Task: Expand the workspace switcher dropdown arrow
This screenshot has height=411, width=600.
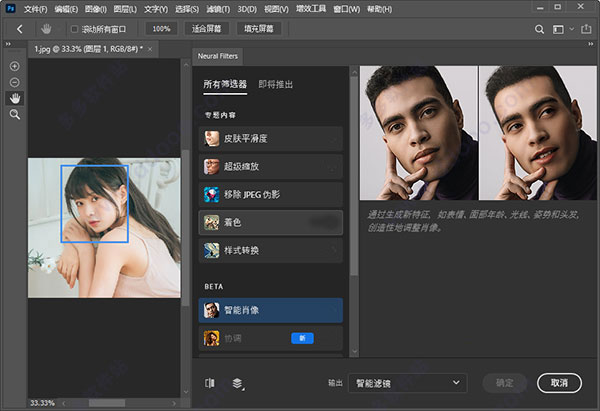Action: tap(572, 29)
